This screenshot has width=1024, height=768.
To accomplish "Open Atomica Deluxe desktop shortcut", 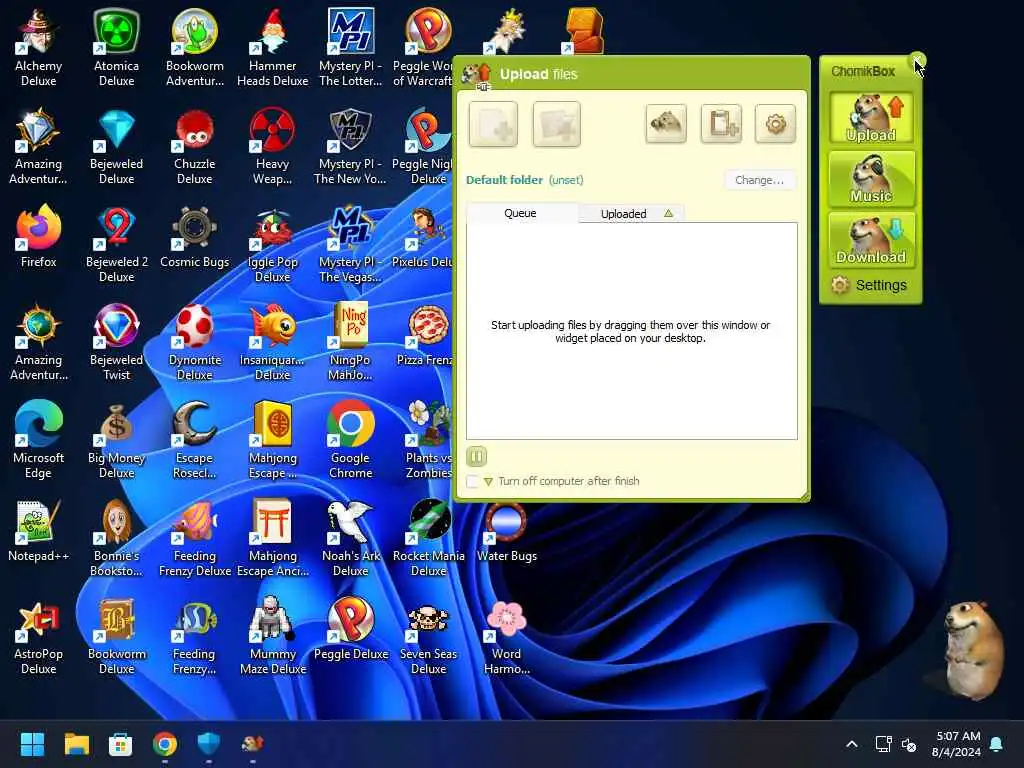I will click(116, 47).
